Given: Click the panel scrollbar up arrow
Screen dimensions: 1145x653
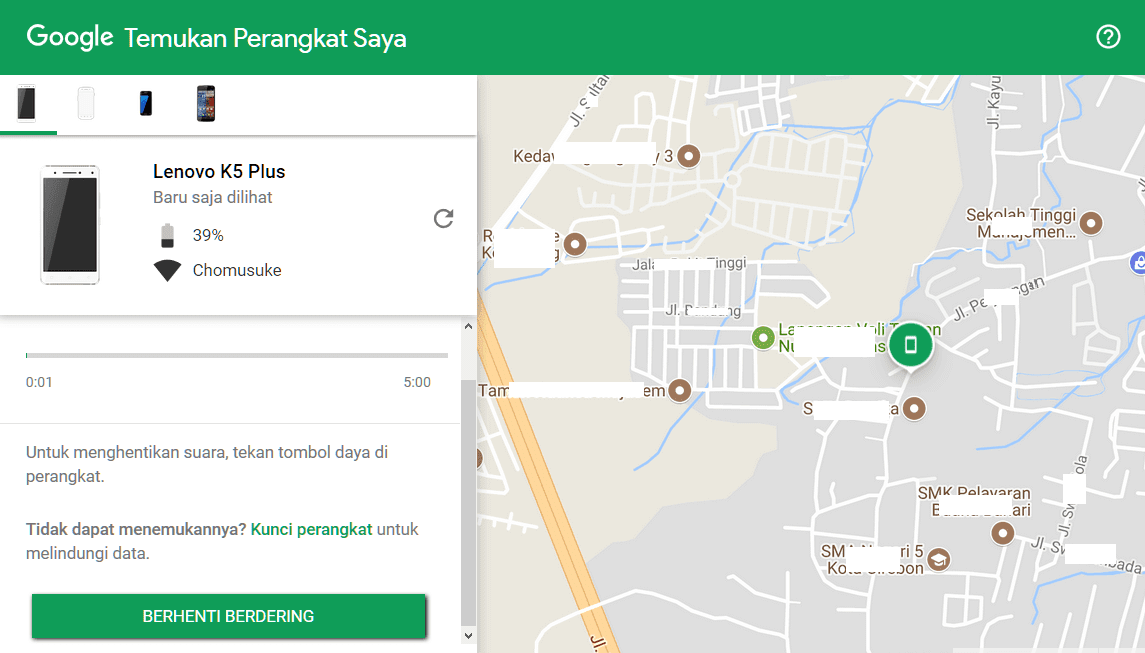Looking at the screenshot, I should click(468, 326).
